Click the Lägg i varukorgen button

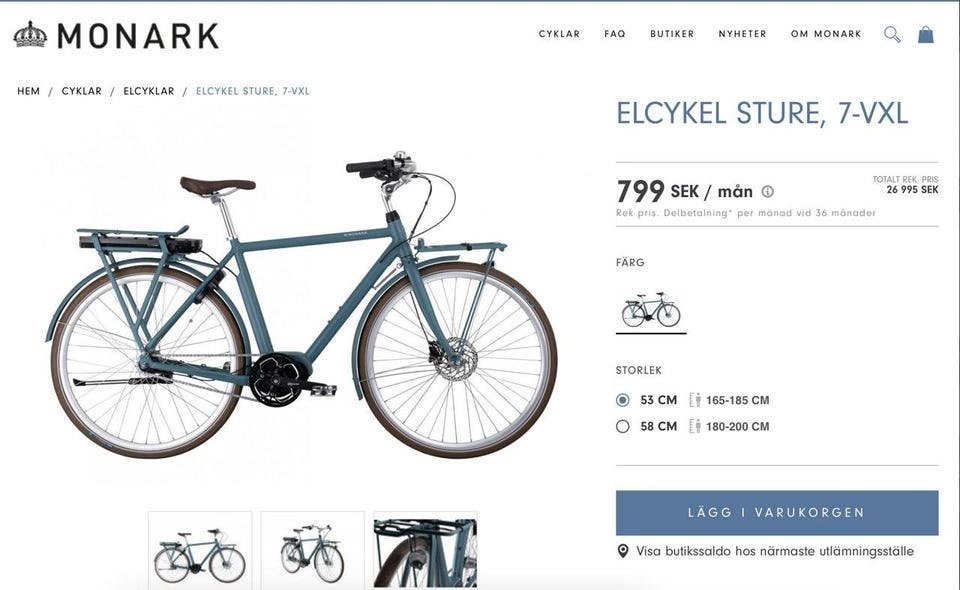pyautogui.click(x=777, y=513)
